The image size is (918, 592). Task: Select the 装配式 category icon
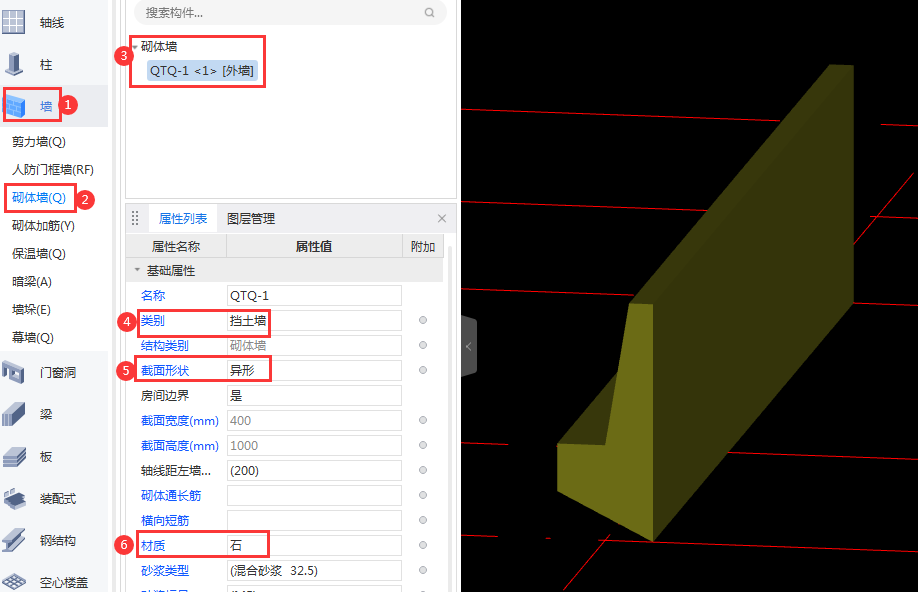pyautogui.click(x=15, y=499)
